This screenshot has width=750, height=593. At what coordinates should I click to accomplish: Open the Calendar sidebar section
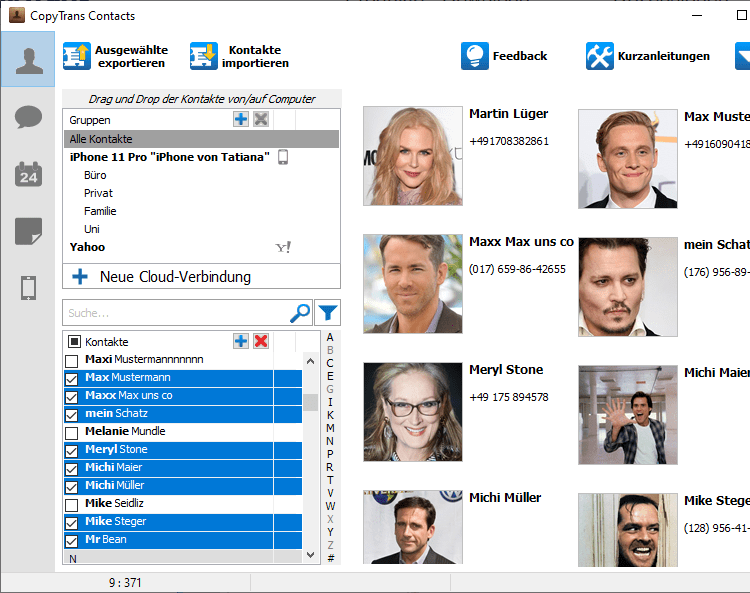28,174
